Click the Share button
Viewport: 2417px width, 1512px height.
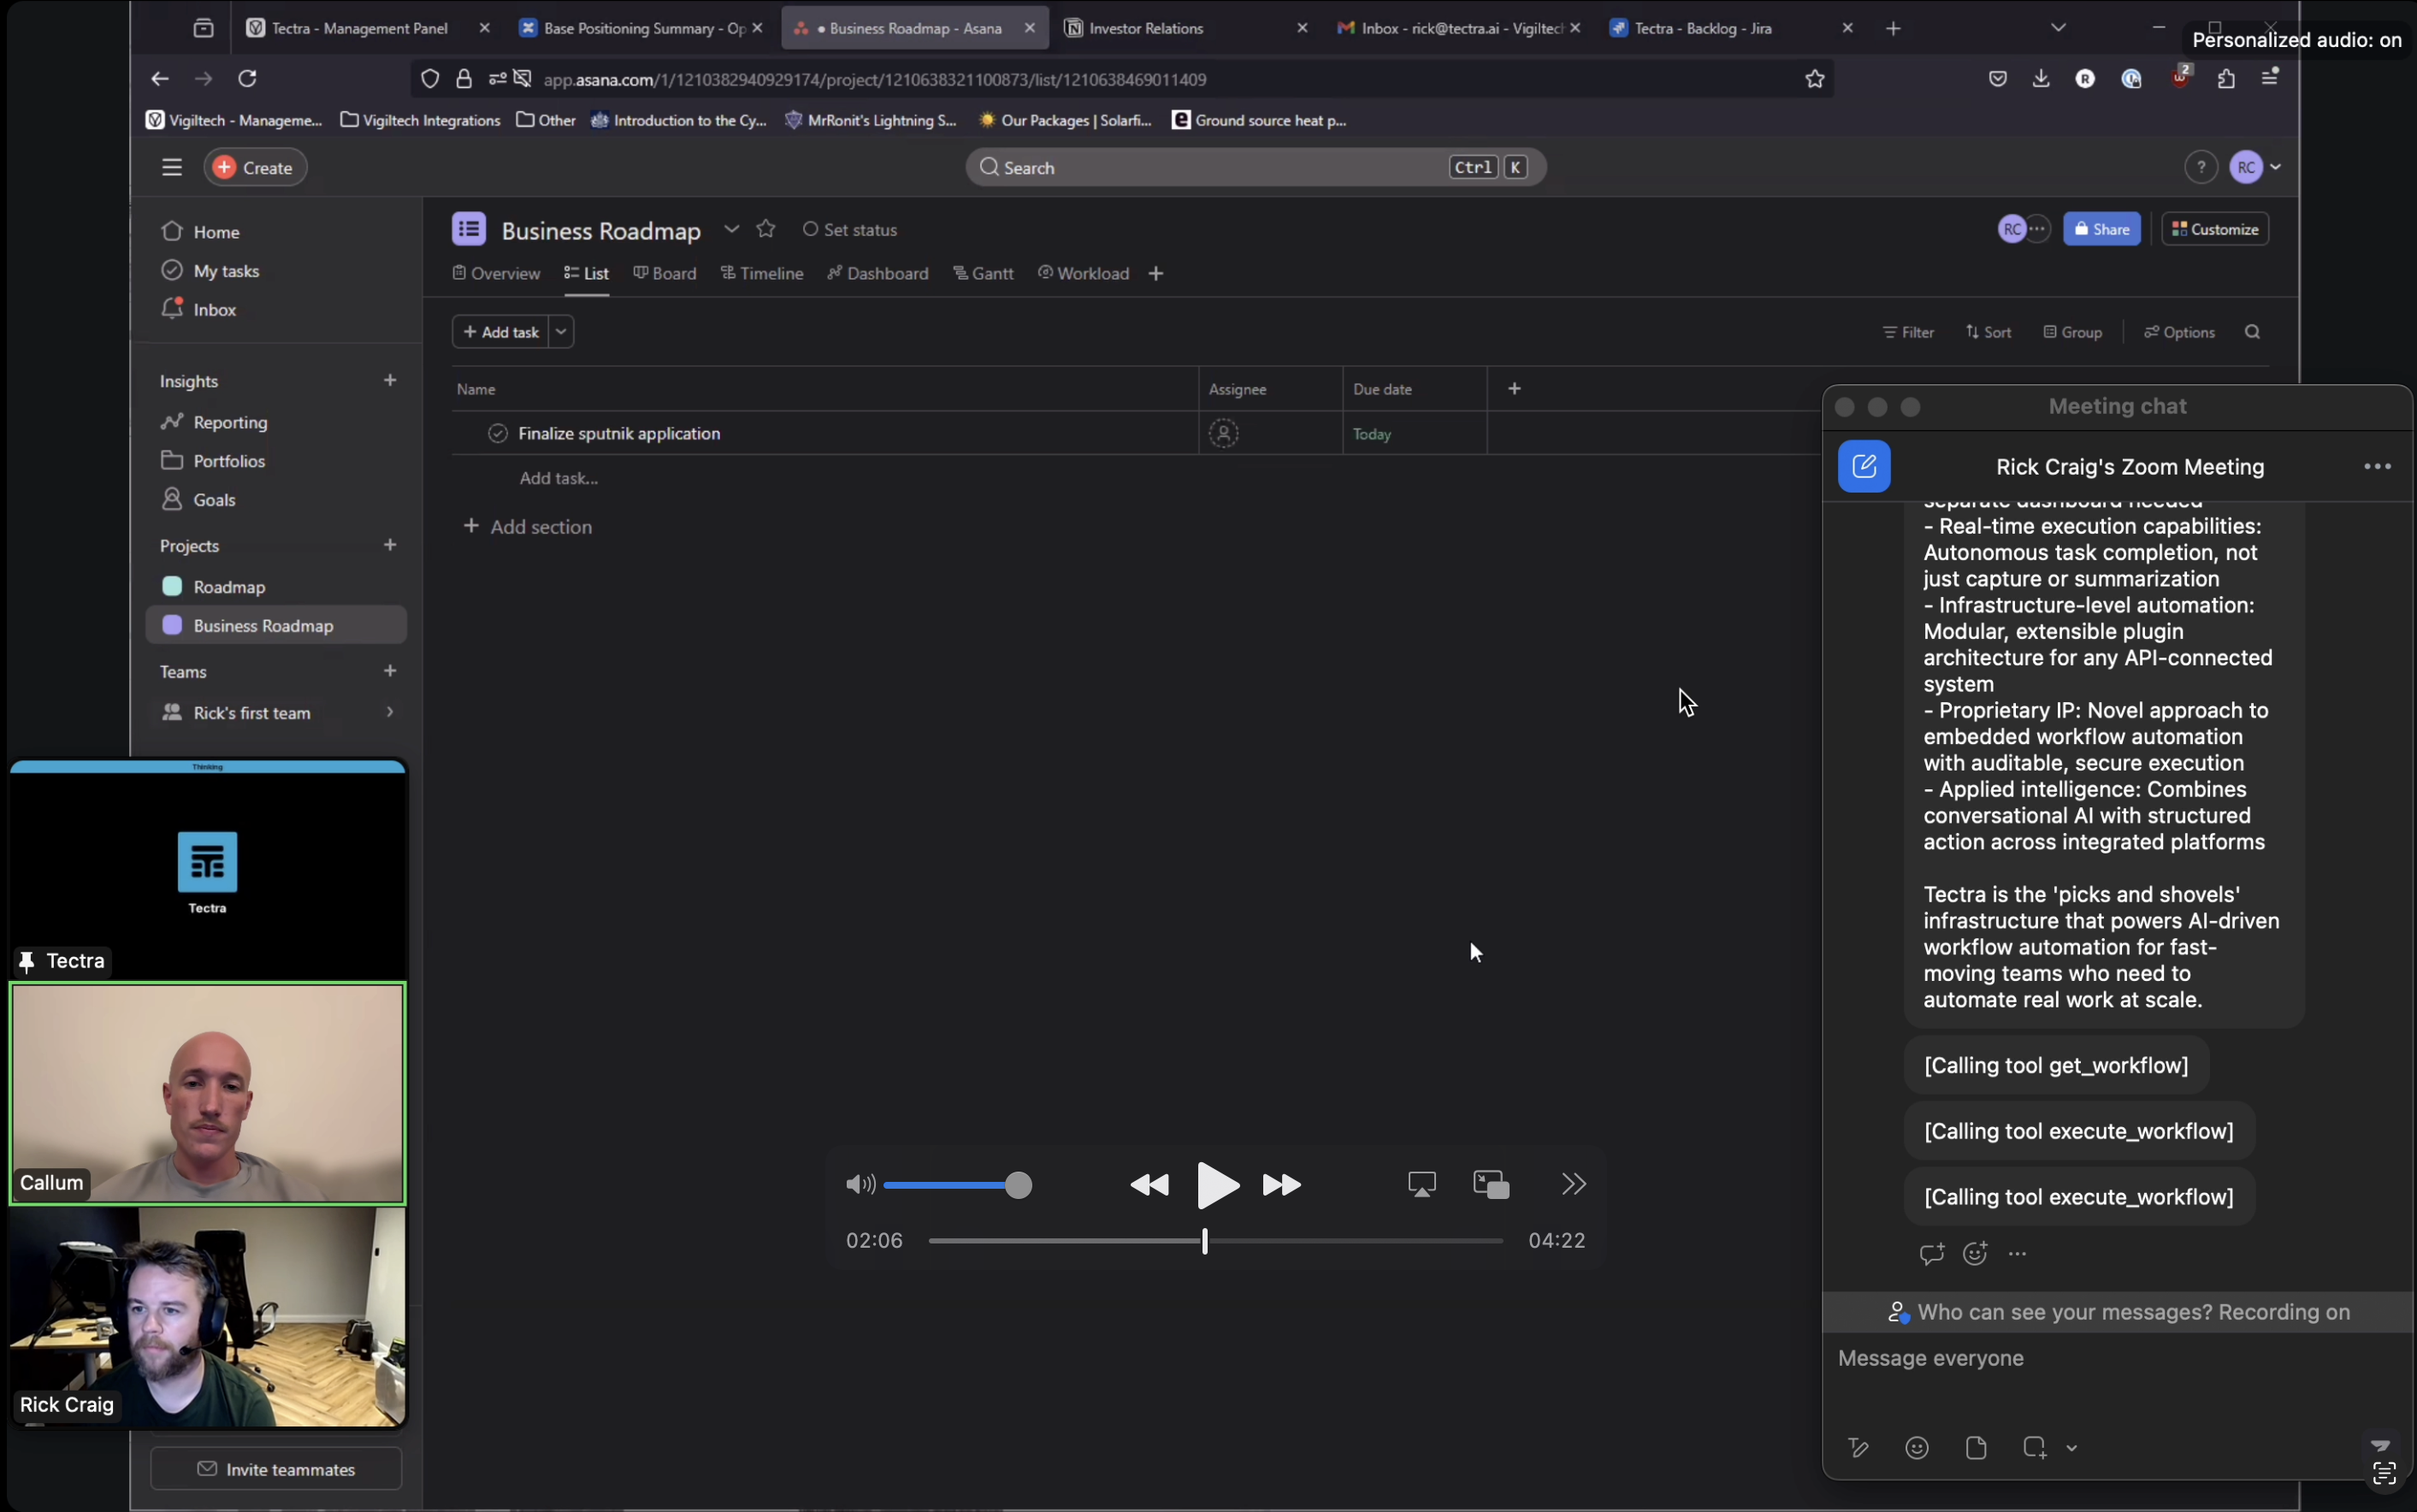[x=2101, y=229]
